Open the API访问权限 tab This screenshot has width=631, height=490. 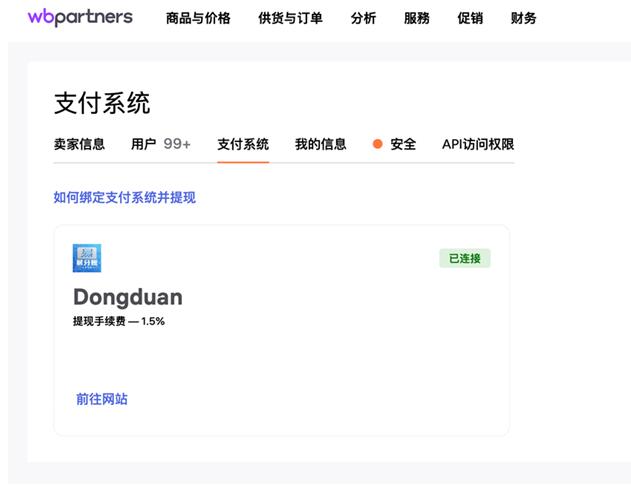click(x=478, y=144)
